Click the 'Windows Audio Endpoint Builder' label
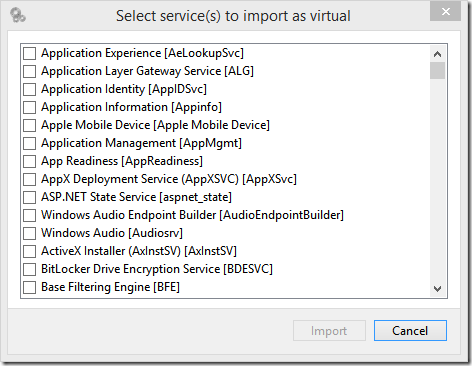Screen dimensions: 472x366 [x=192, y=215]
